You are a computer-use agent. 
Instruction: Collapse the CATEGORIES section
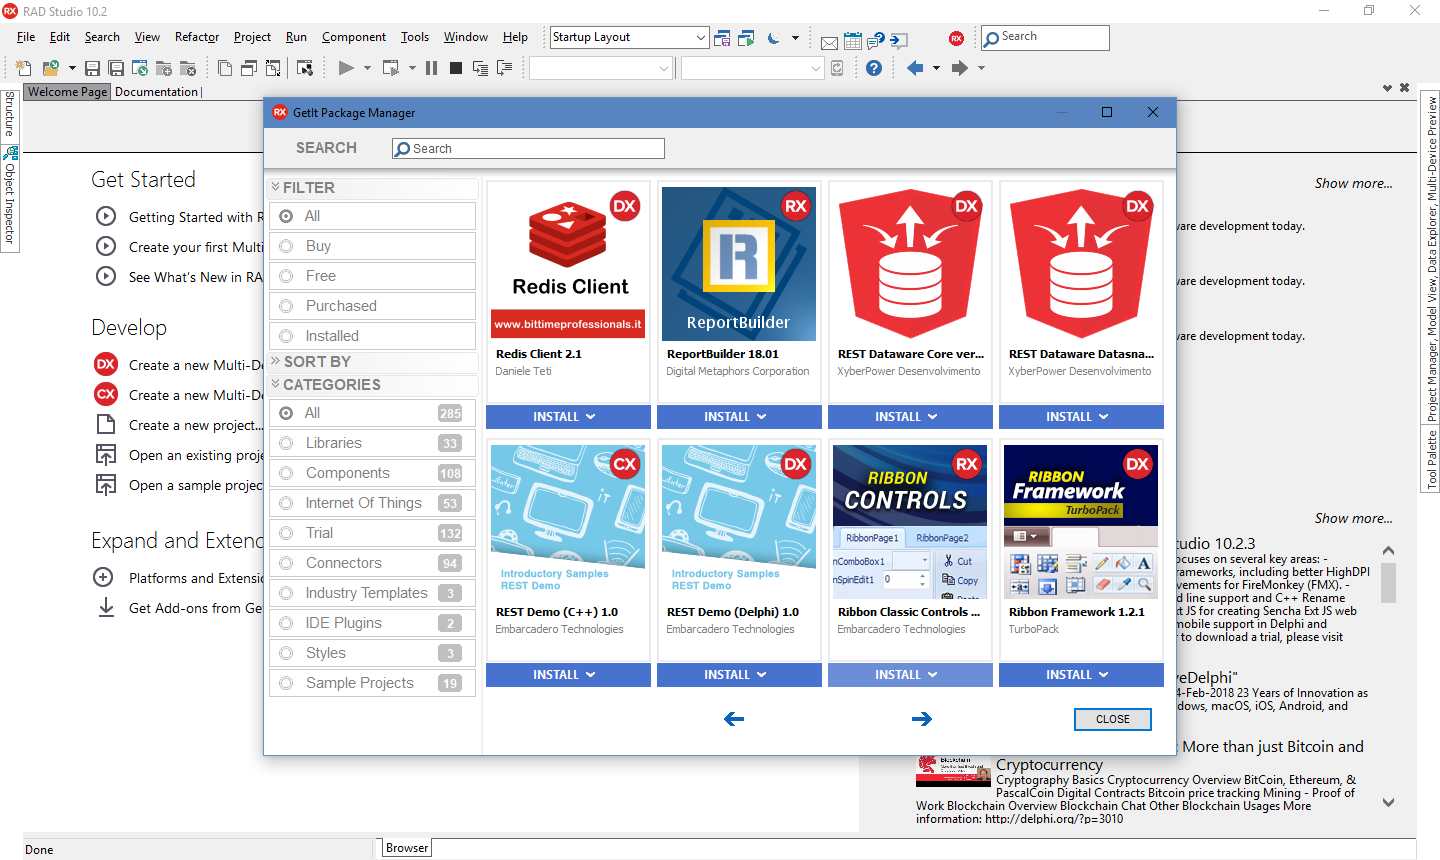tap(372, 385)
